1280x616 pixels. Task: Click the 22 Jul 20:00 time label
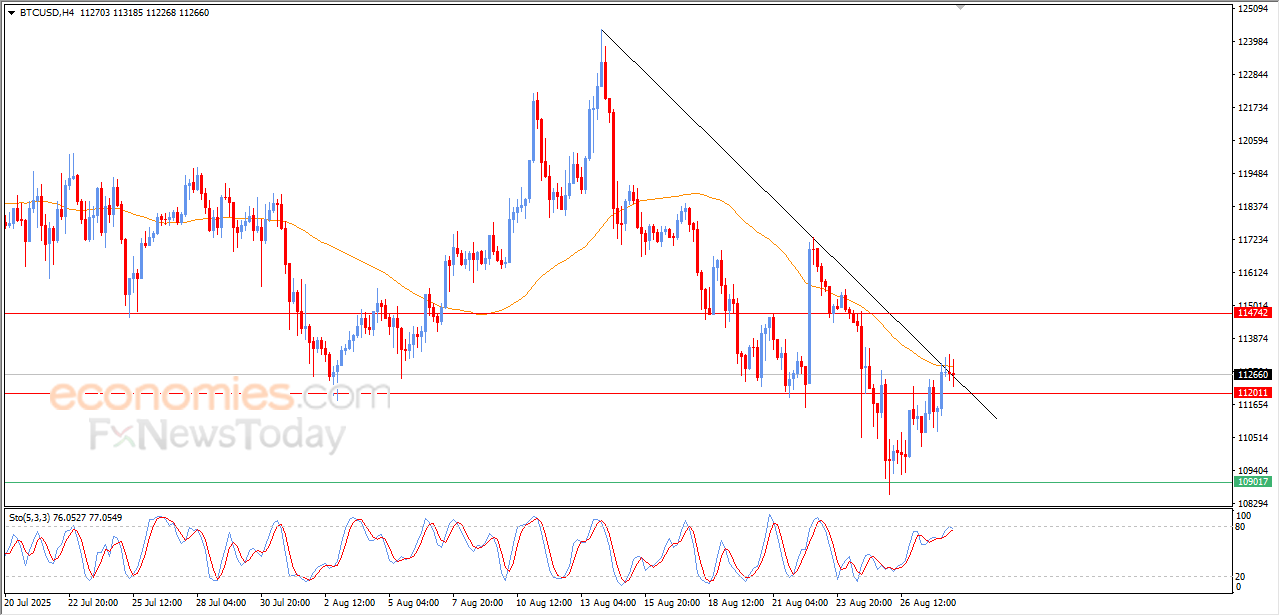tap(92, 603)
